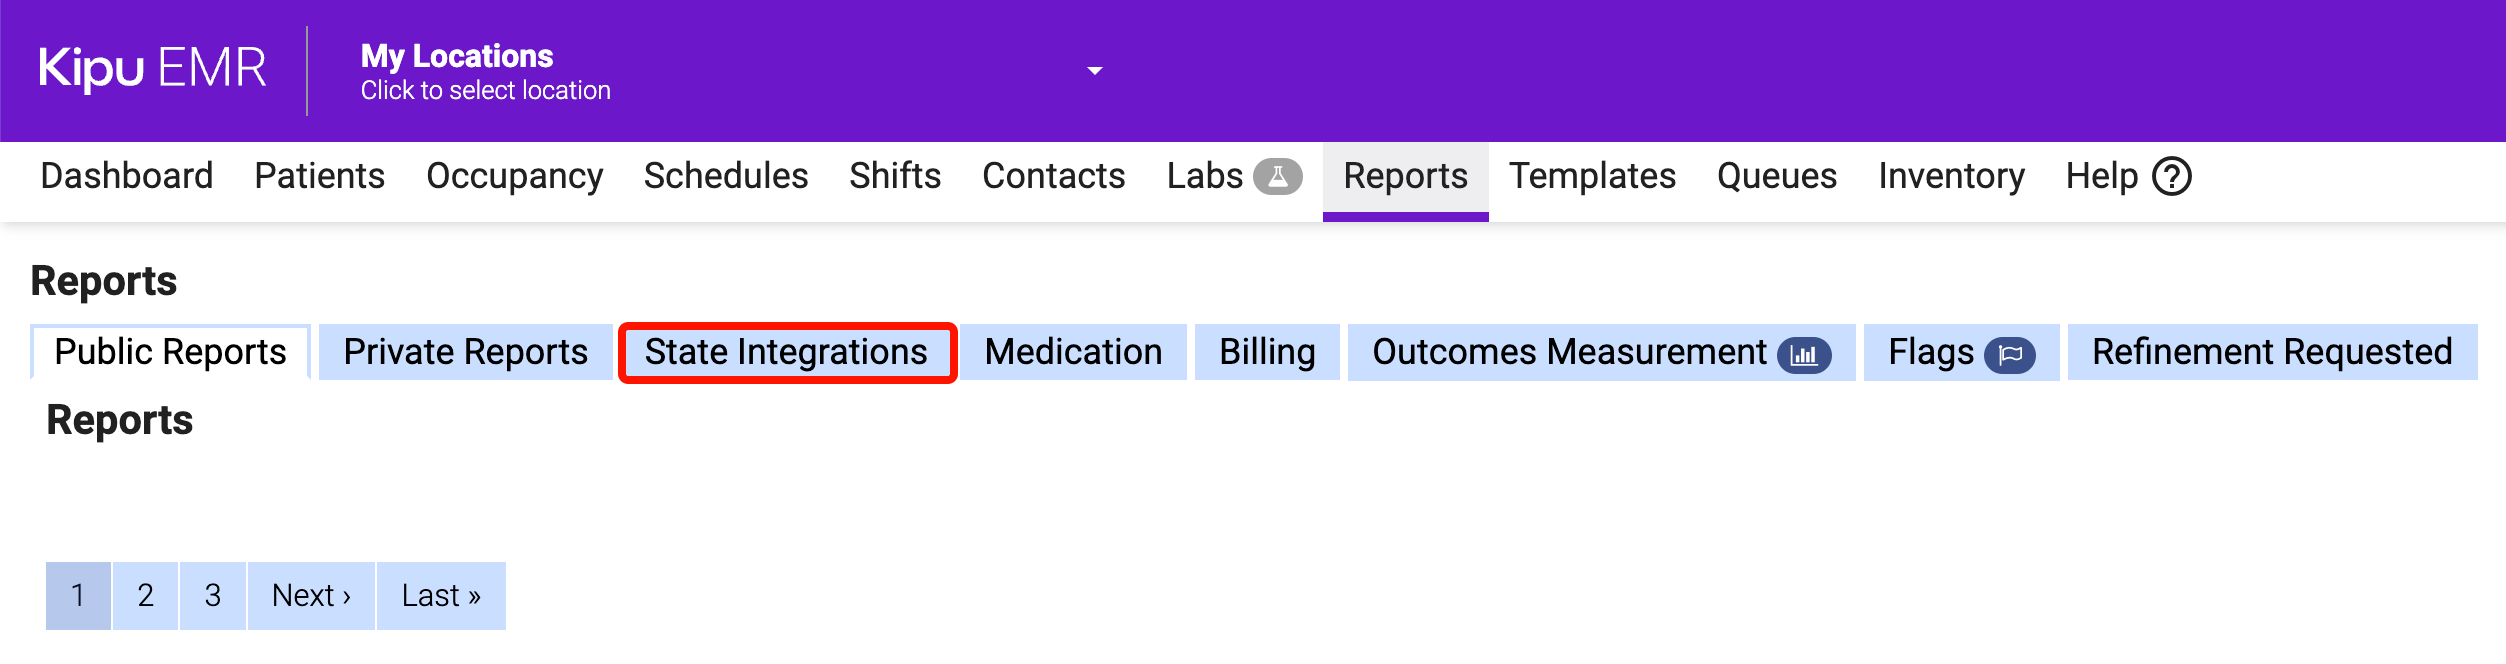
Task: Open the My Locations selector
Action: tap(485, 72)
